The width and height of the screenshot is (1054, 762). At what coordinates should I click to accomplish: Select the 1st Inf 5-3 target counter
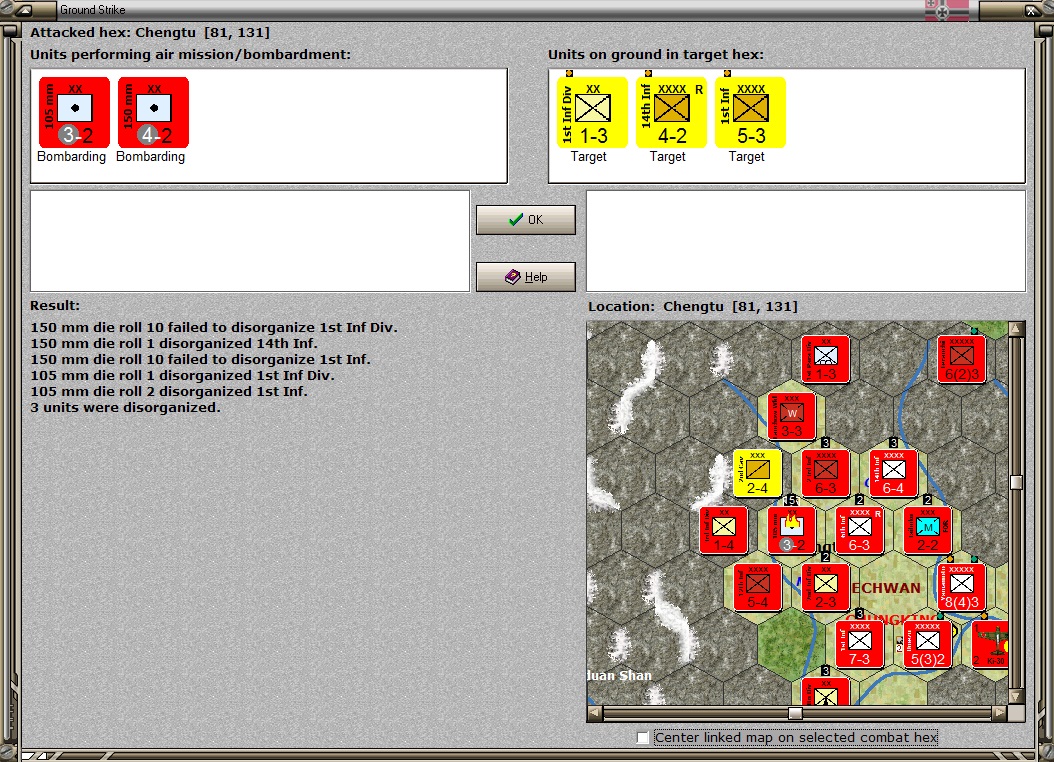(750, 112)
